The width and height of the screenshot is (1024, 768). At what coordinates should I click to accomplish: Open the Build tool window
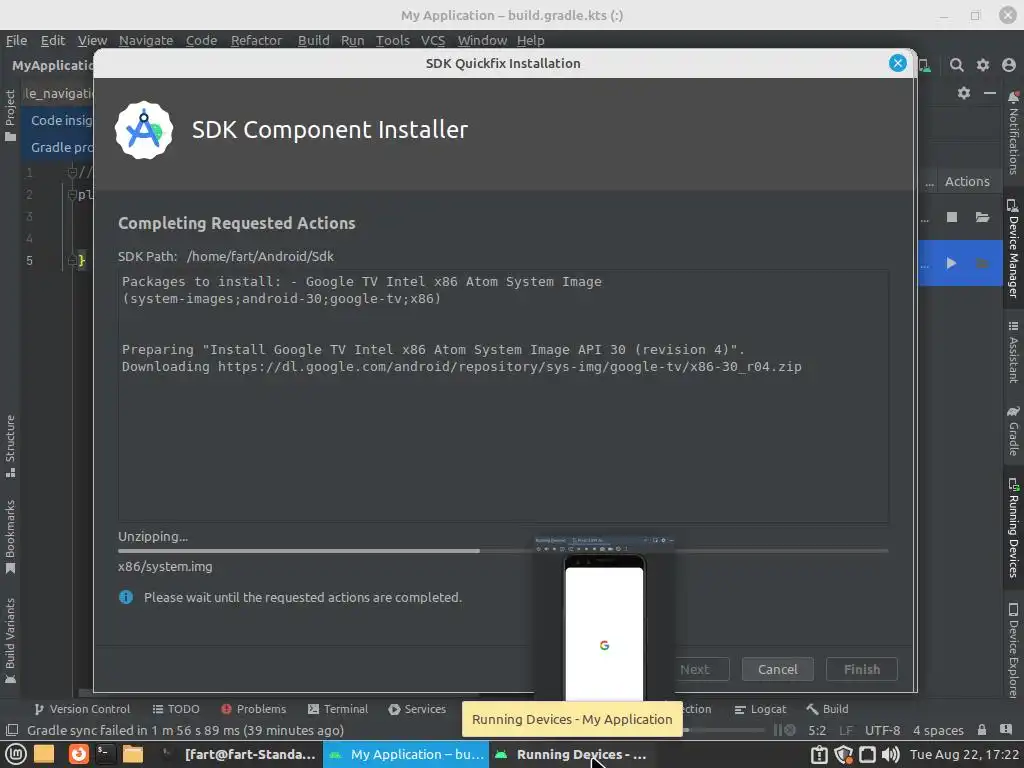[827, 709]
